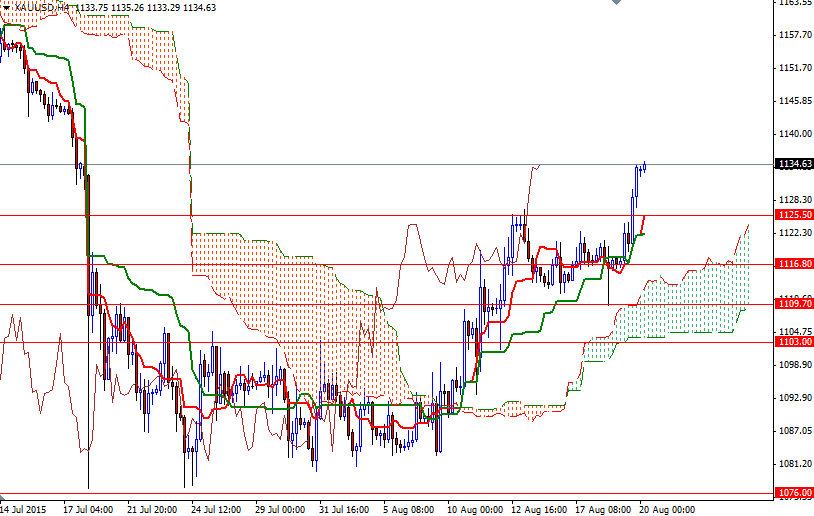
Task: Click the 31 Jul 16:00 time label
Action: click(345, 510)
